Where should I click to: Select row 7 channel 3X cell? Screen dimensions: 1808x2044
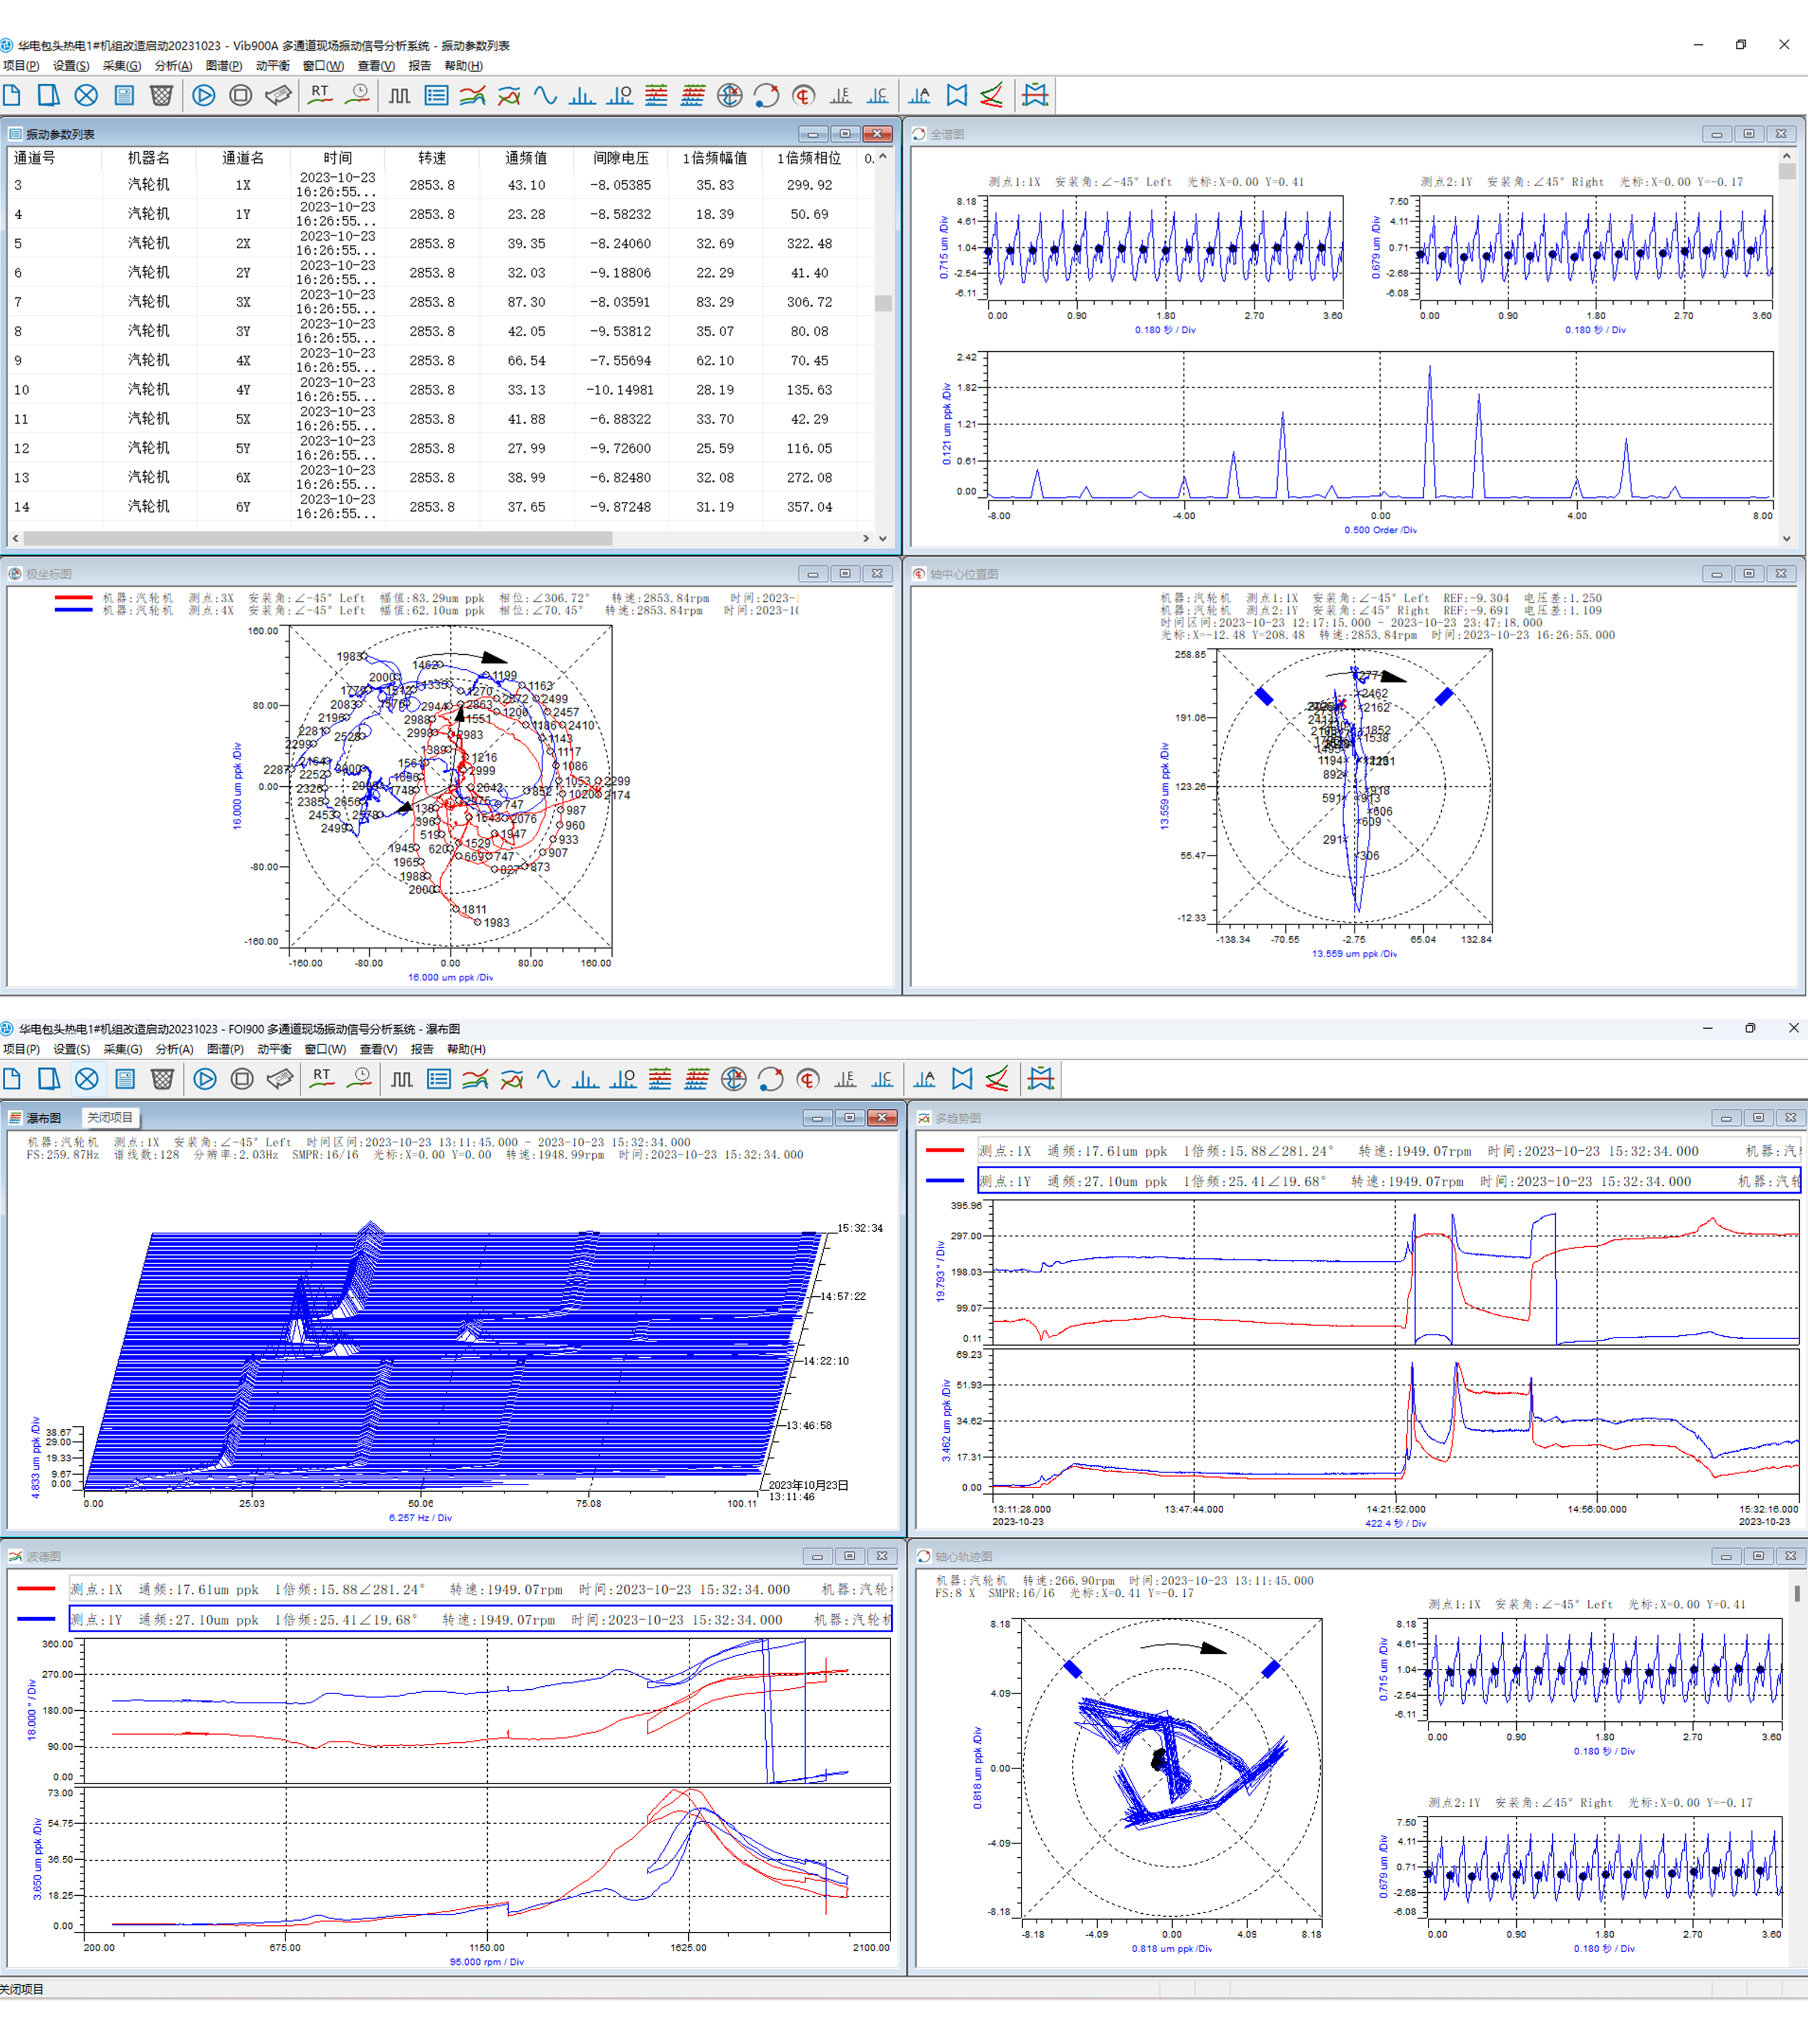pos(243,302)
